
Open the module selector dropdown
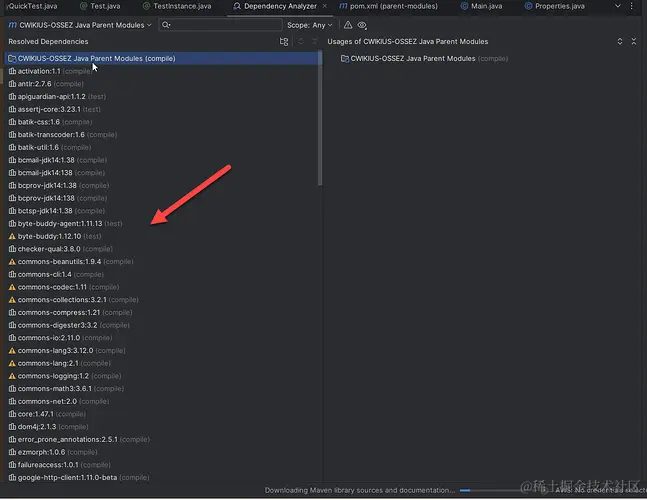coord(80,25)
